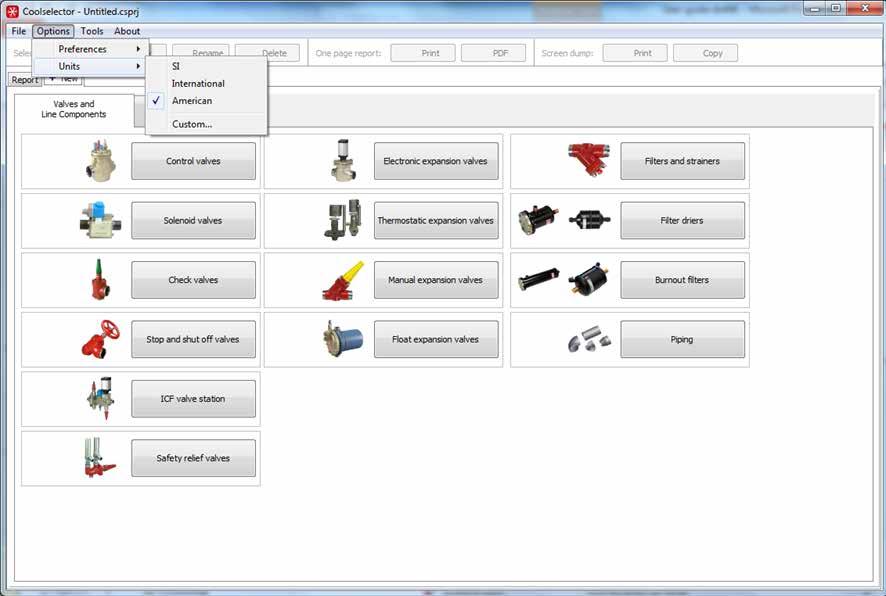This screenshot has width=886, height=596.
Task: Maximize the Coolselector window
Action: [836, 8]
